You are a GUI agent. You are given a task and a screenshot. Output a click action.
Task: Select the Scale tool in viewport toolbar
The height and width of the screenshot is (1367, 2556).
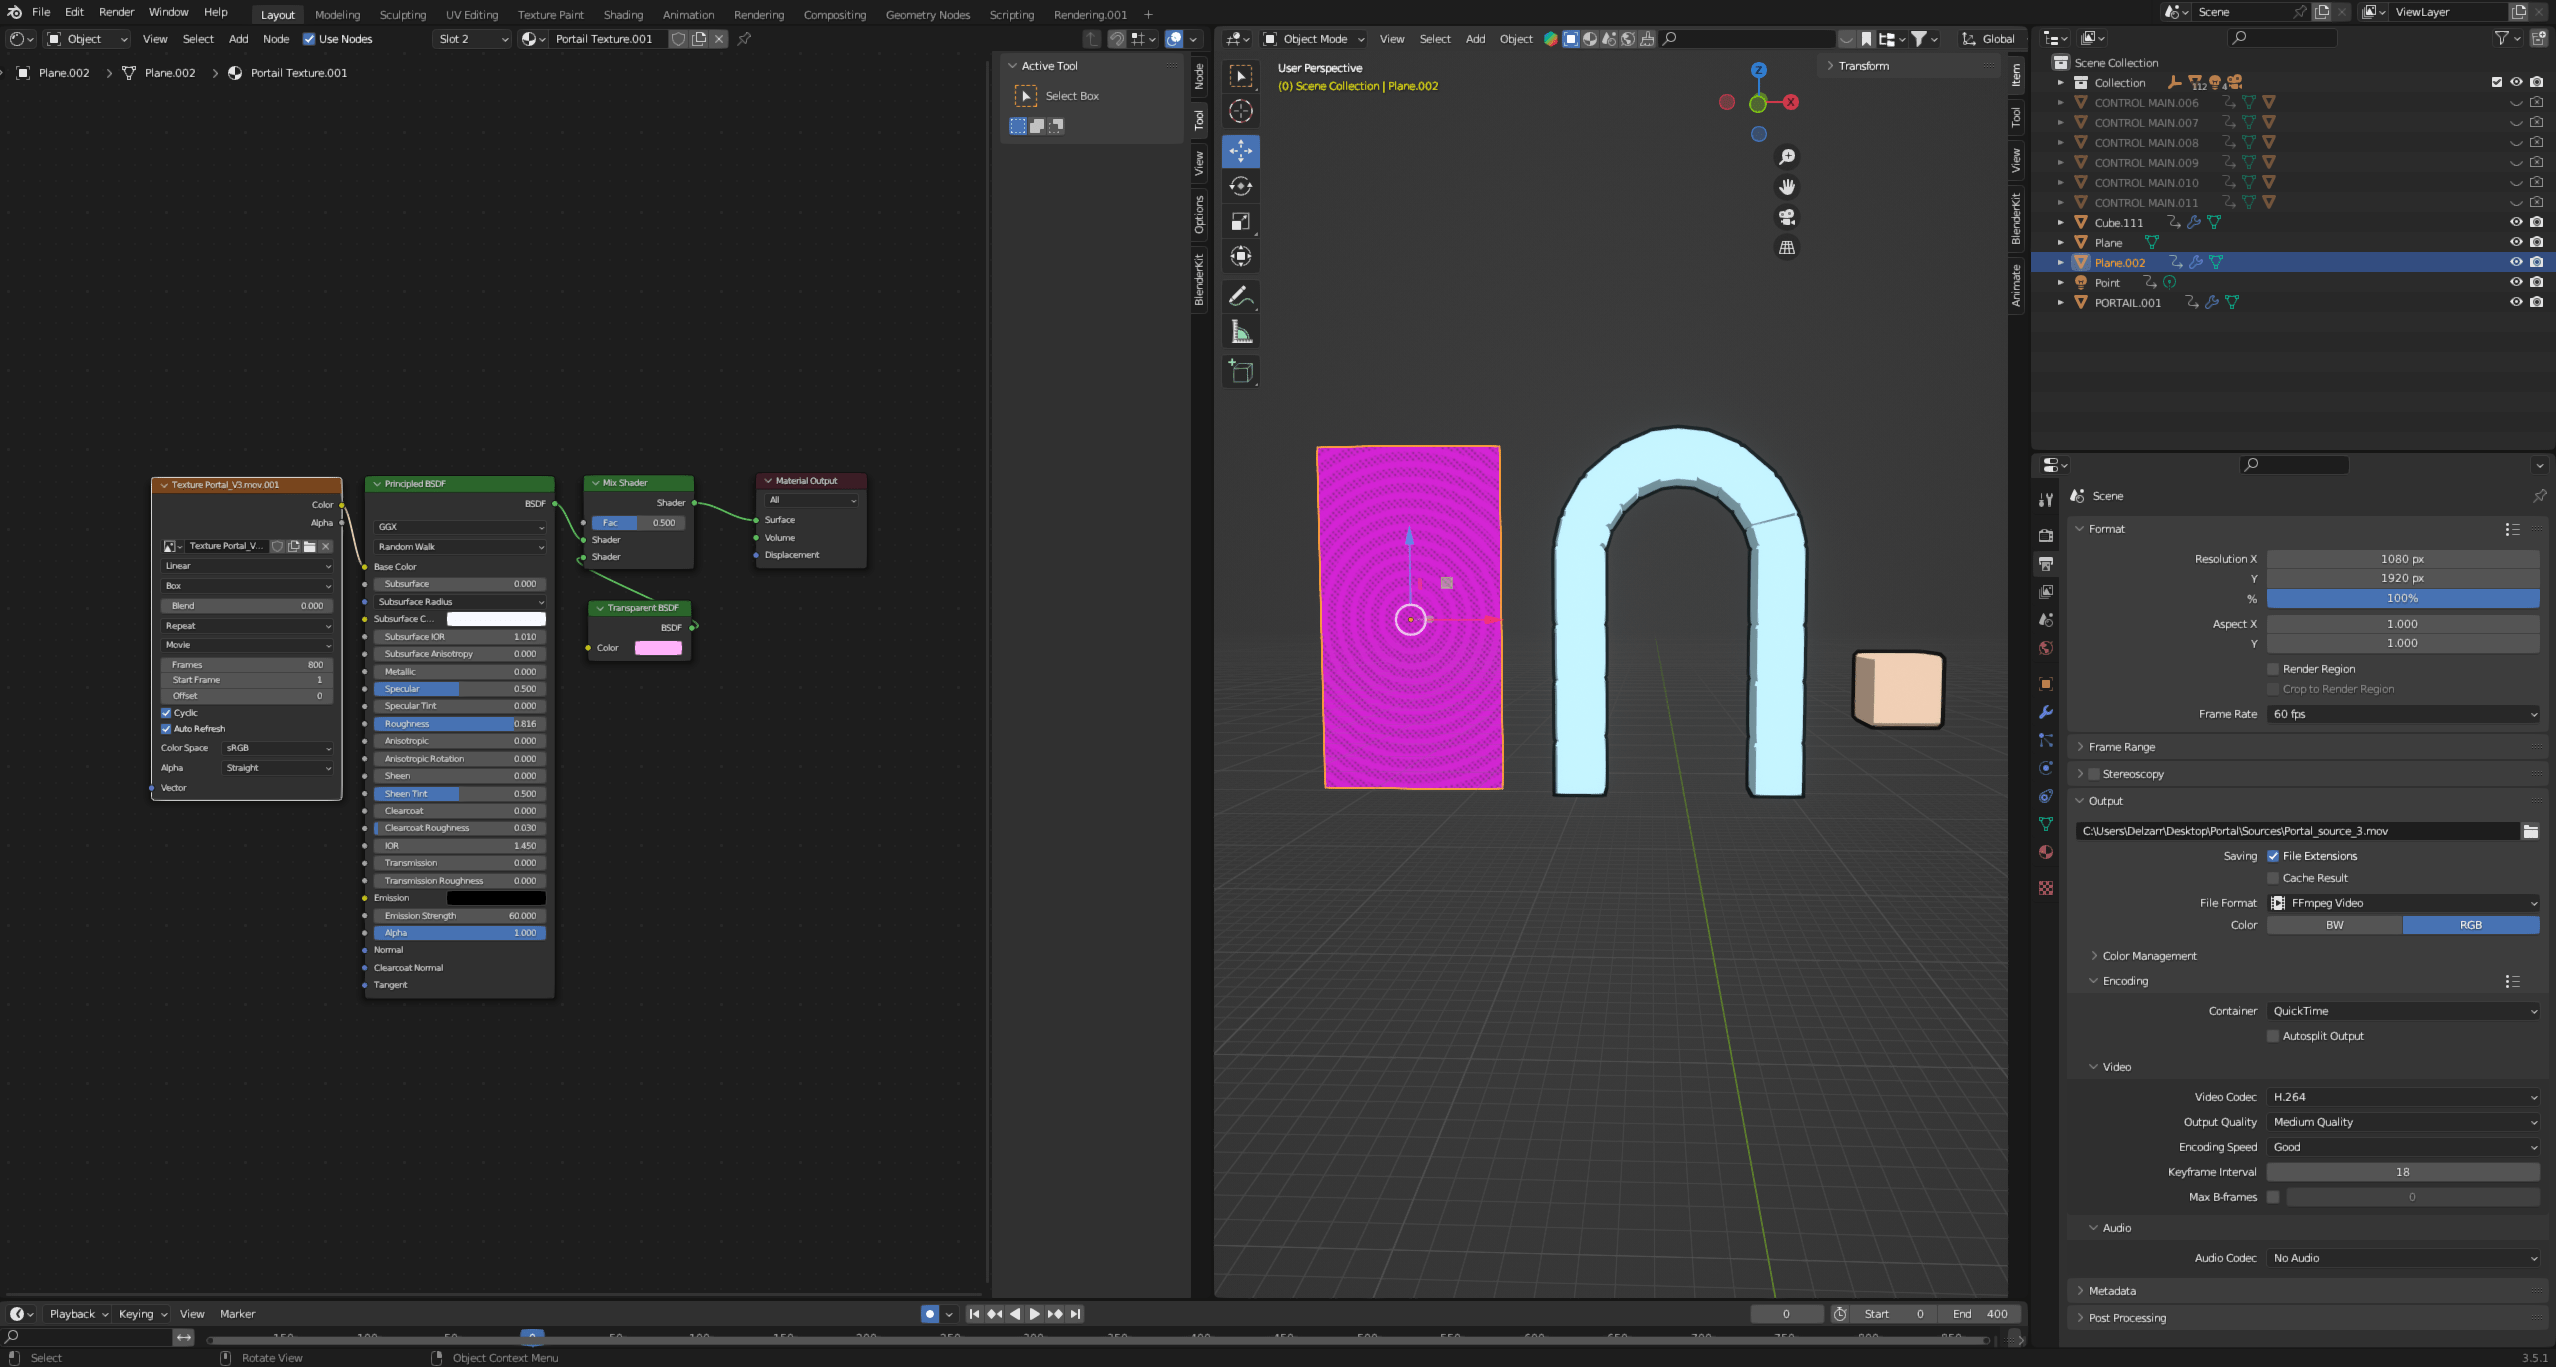(x=1241, y=222)
